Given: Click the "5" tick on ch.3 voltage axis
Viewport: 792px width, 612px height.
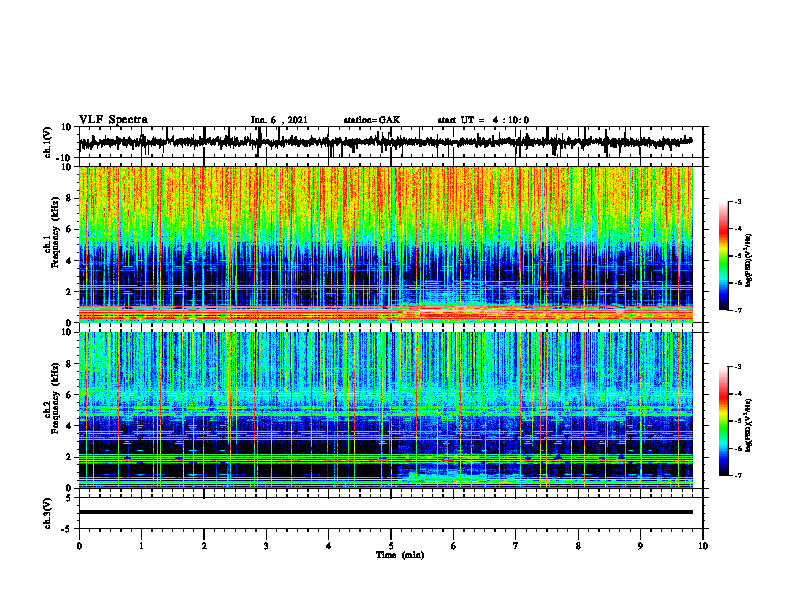Looking at the screenshot, I should coord(69,498).
